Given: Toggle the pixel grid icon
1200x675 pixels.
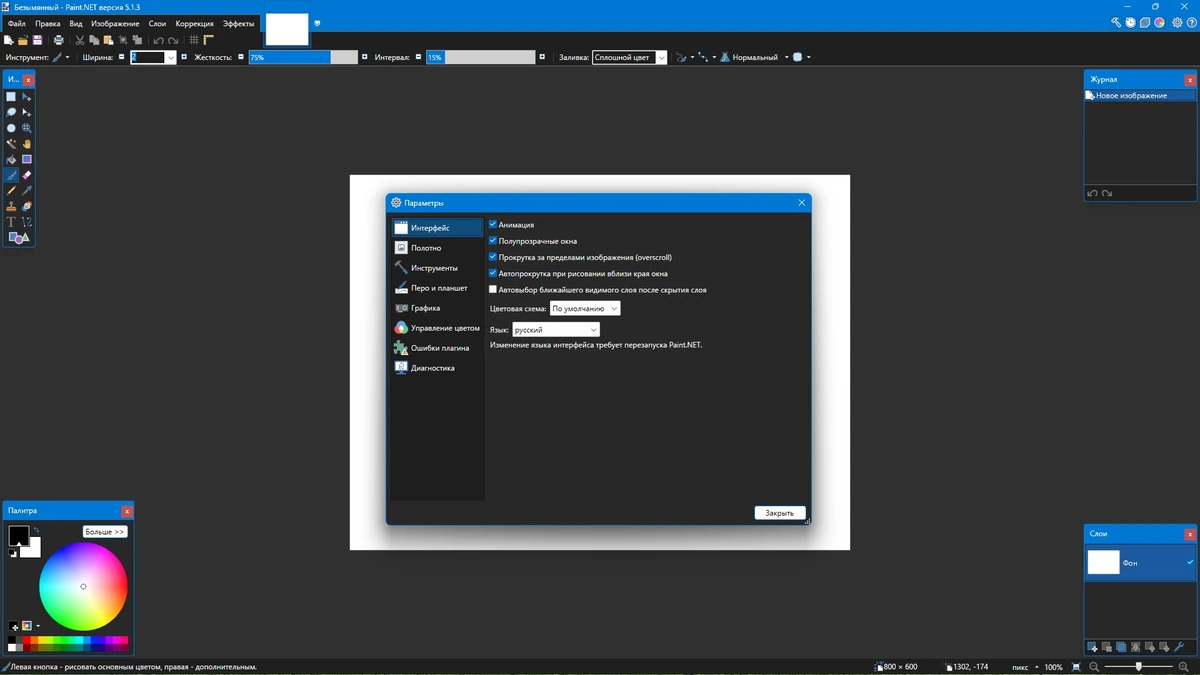Looking at the screenshot, I should [x=194, y=40].
